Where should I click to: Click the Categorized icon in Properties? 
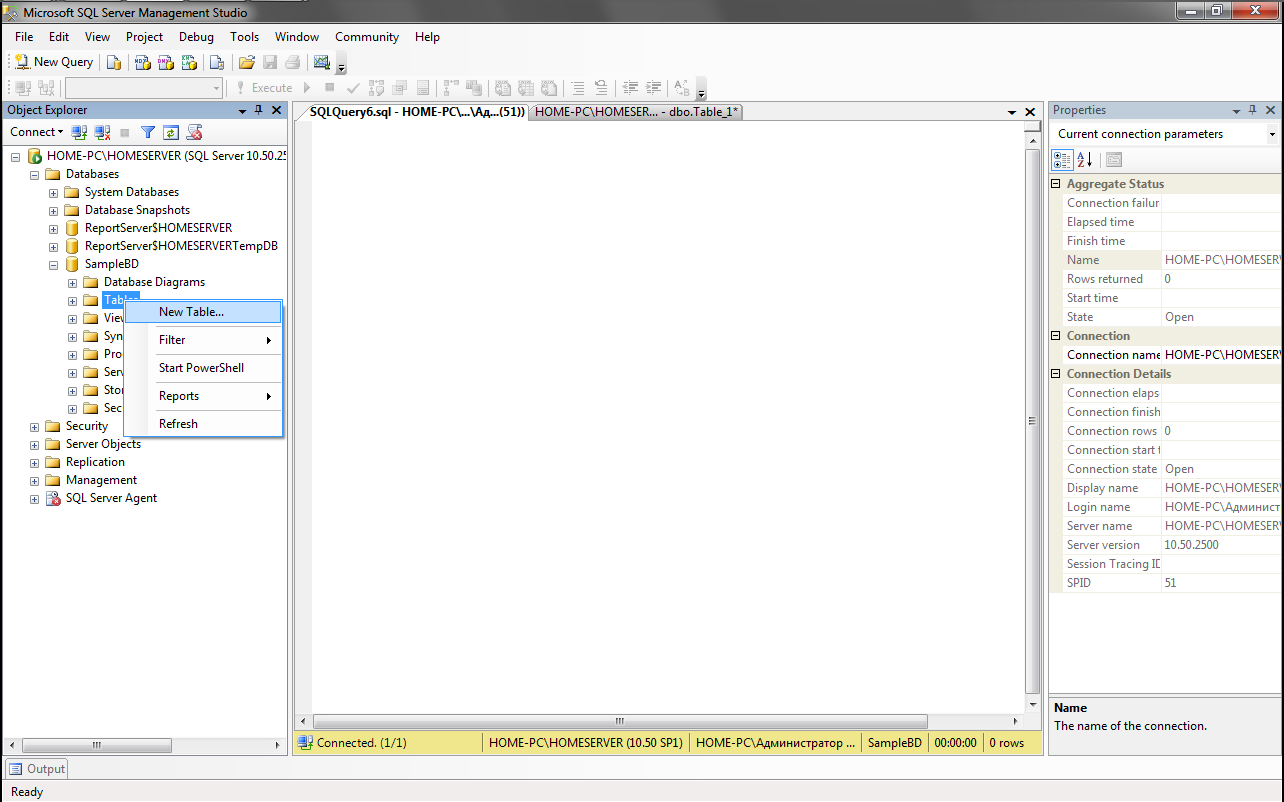[x=1063, y=160]
